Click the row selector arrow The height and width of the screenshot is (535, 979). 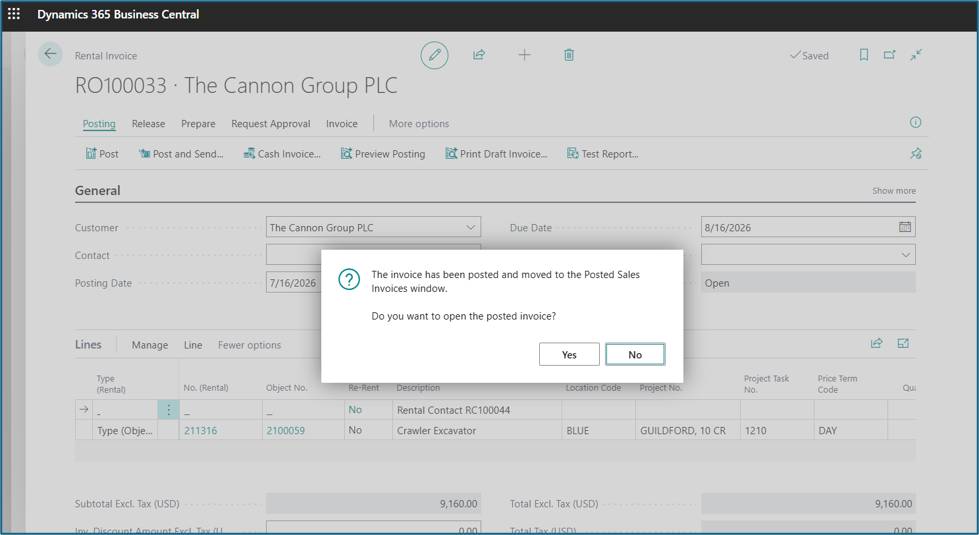(84, 410)
